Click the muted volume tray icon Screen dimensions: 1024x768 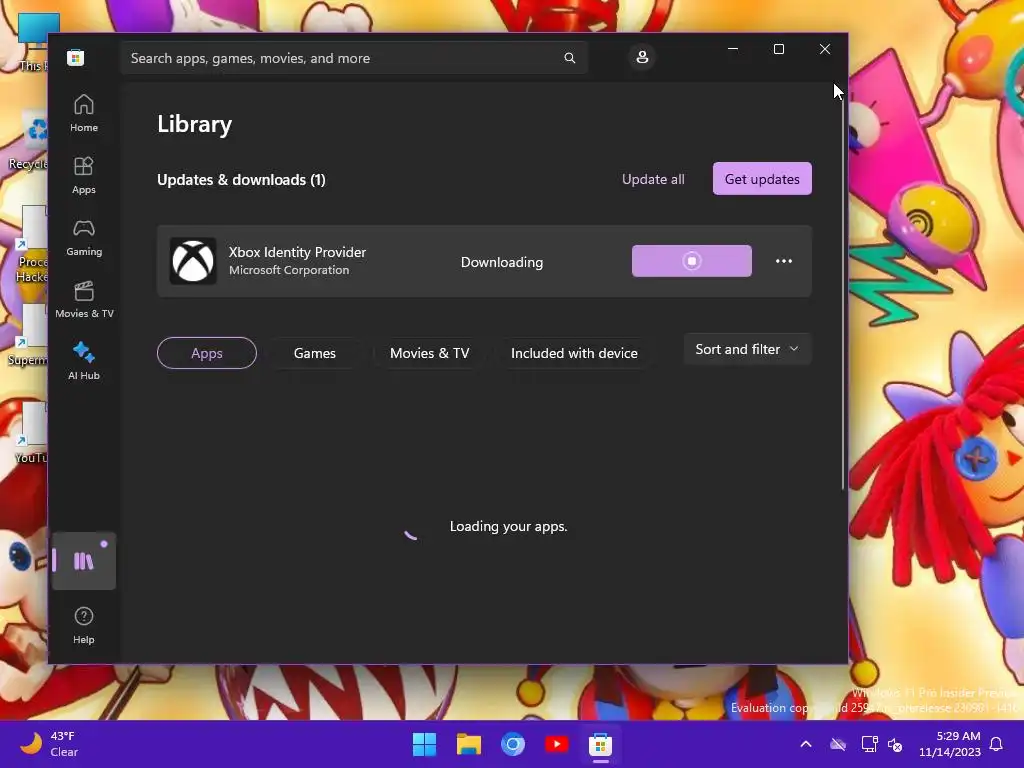(x=895, y=744)
